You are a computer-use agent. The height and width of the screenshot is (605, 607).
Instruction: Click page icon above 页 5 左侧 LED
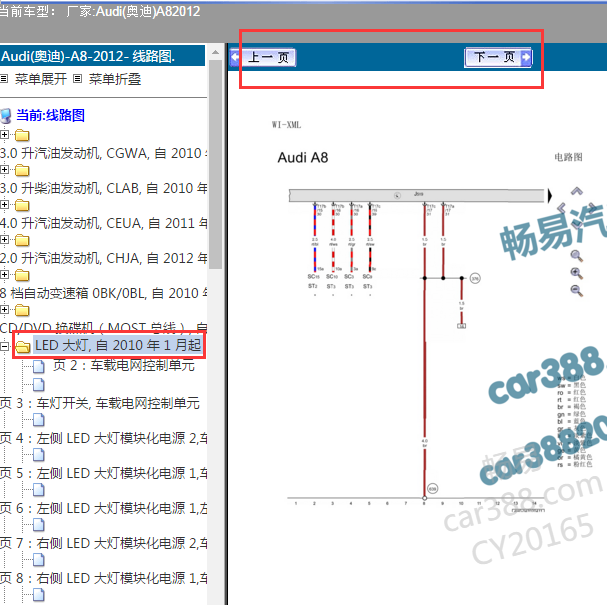coord(39,455)
